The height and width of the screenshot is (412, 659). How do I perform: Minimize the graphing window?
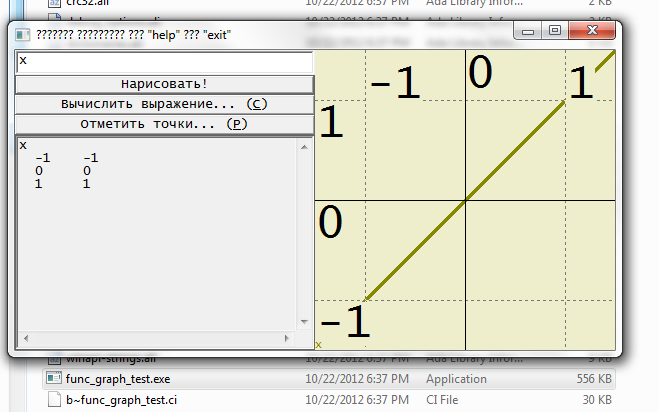531,32
